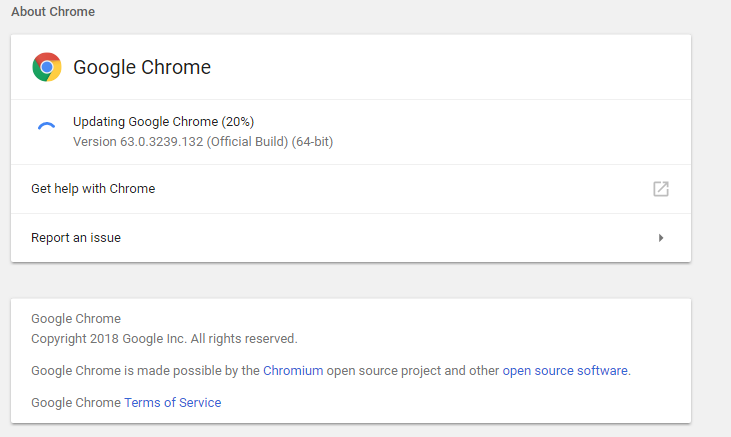Expand Report an issue with the arrow

(x=661, y=238)
